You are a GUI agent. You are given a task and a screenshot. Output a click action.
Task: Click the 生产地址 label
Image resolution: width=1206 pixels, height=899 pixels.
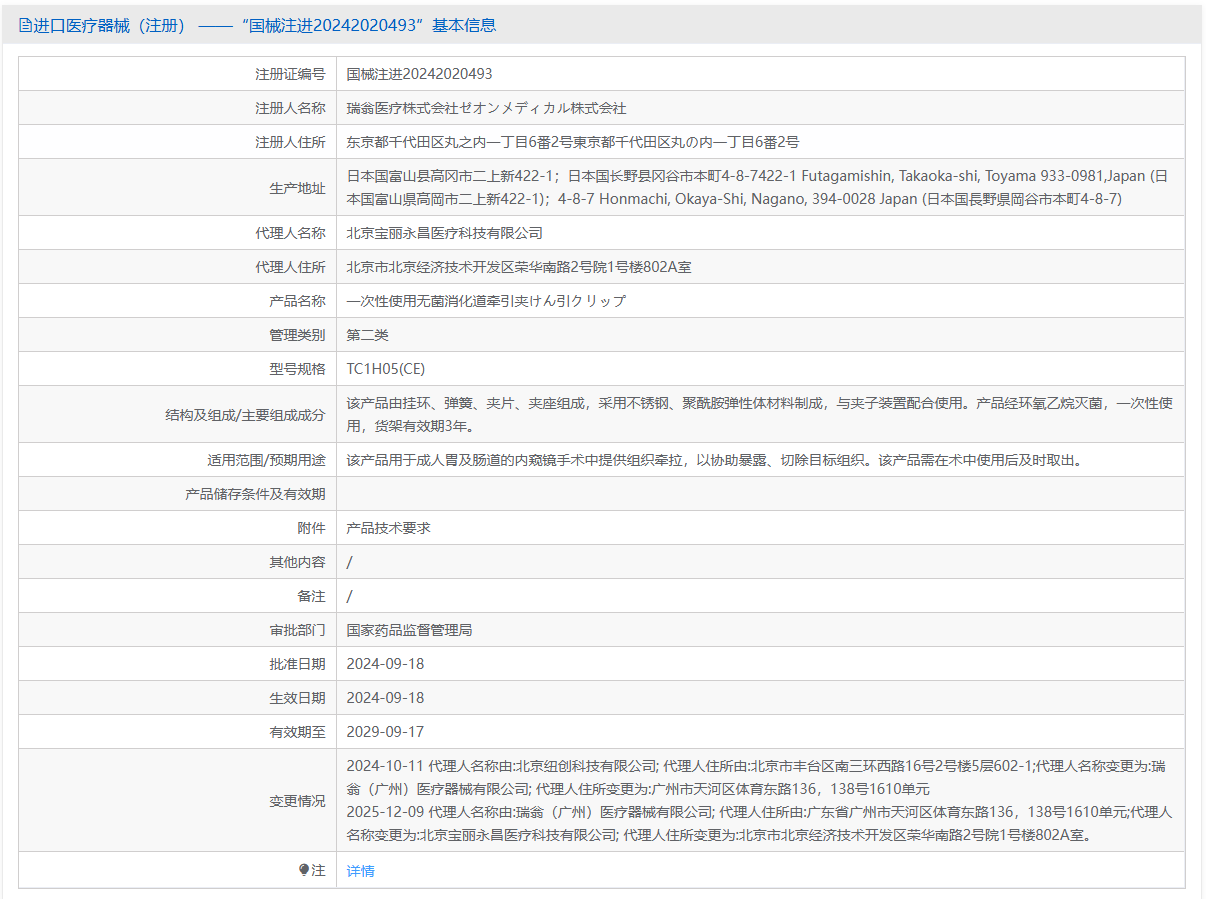(x=297, y=187)
